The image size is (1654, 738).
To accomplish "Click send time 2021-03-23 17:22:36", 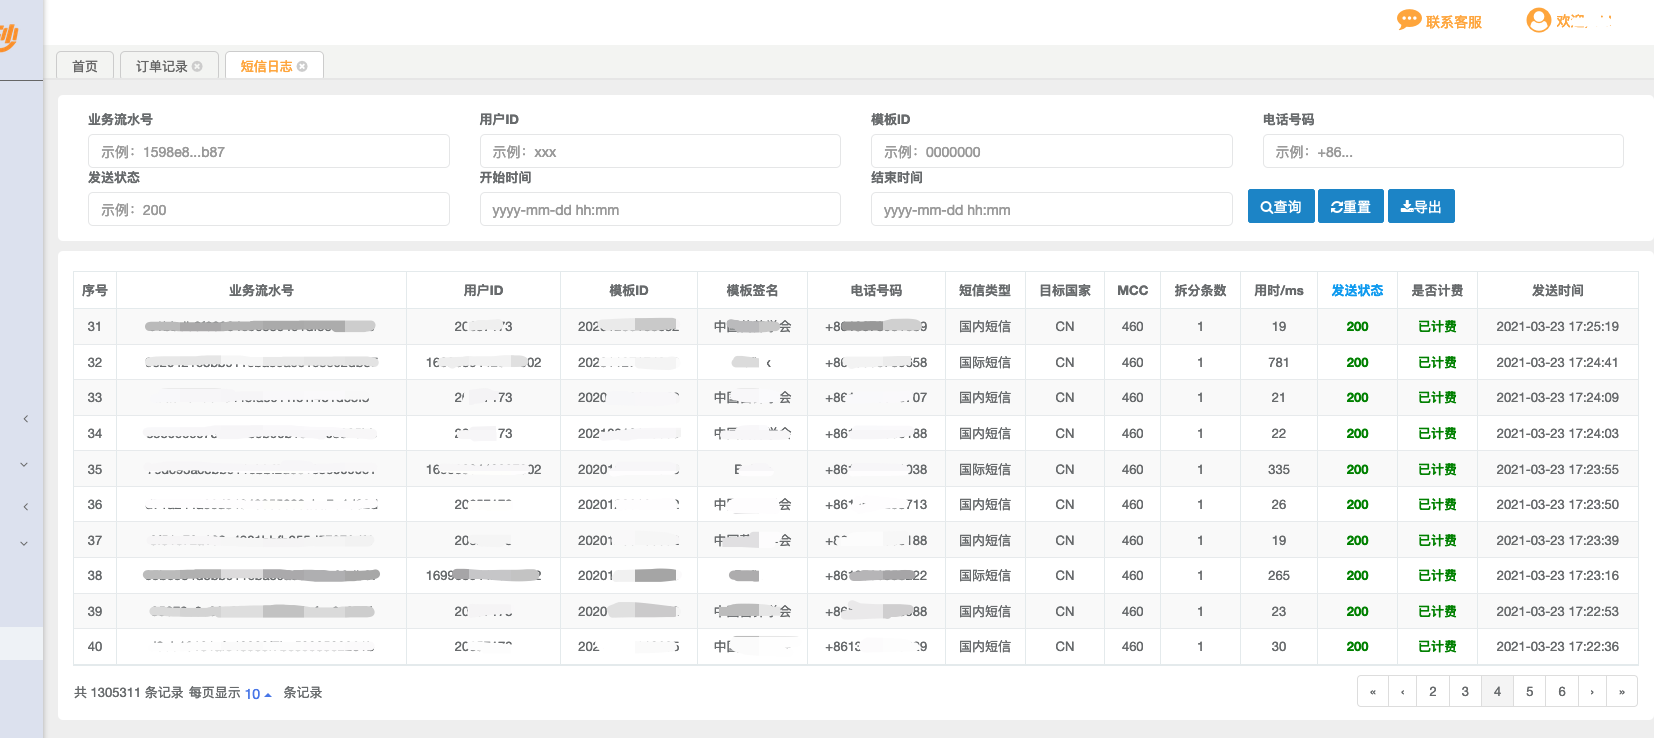I will pyautogui.click(x=1558, y=646).
